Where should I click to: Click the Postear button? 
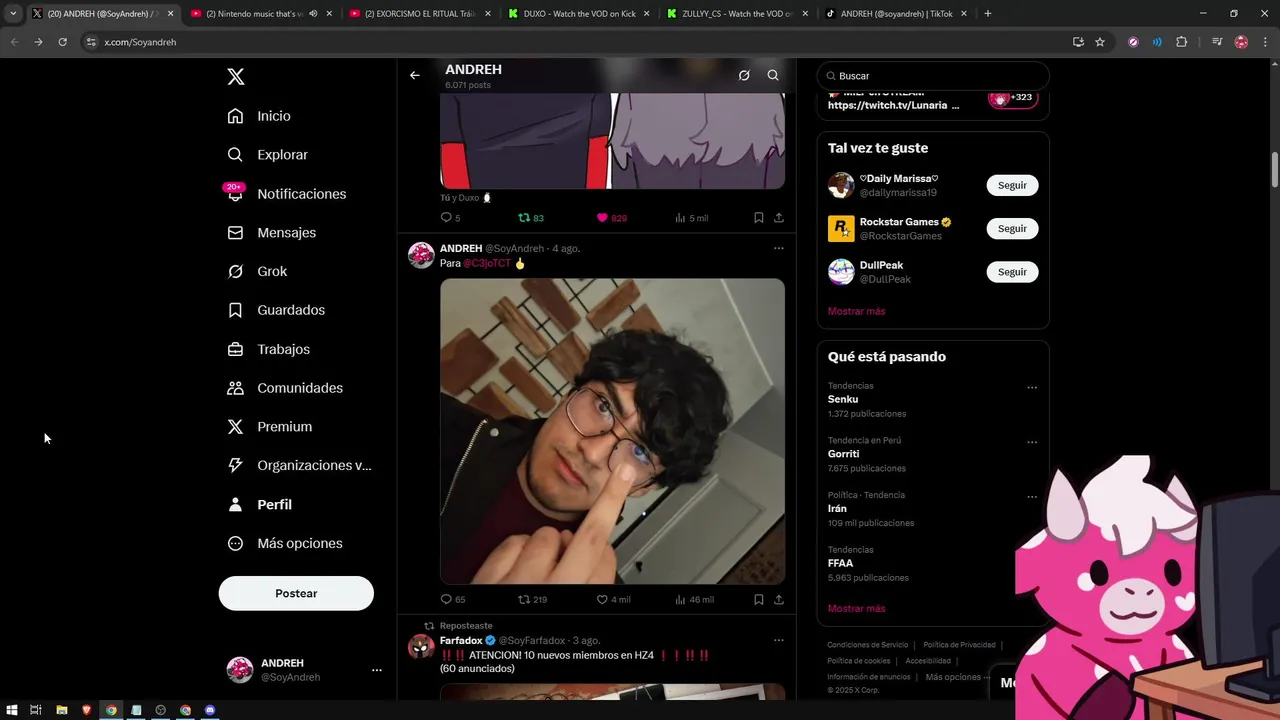296,593
